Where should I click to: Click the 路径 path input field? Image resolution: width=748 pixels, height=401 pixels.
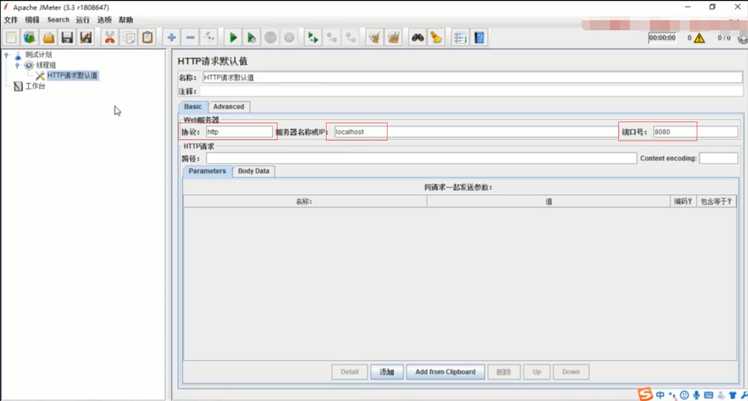tap(421, 158)
